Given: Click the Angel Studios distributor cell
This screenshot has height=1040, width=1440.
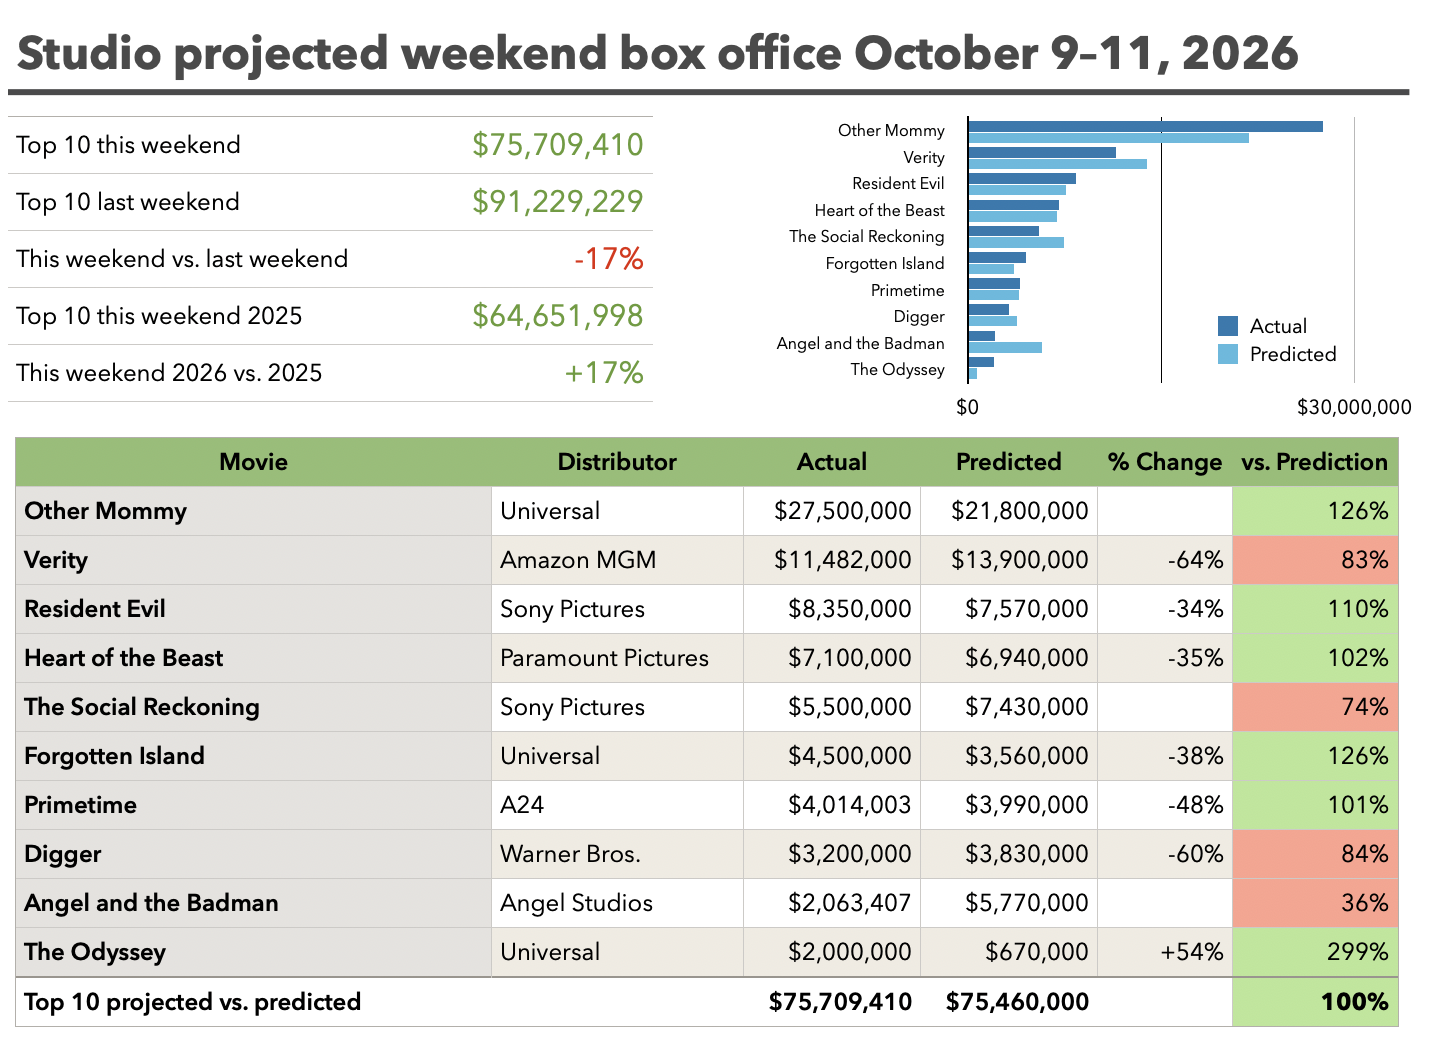Looking at the screenshot, I should pyautogui.click(x=617, y=903).
